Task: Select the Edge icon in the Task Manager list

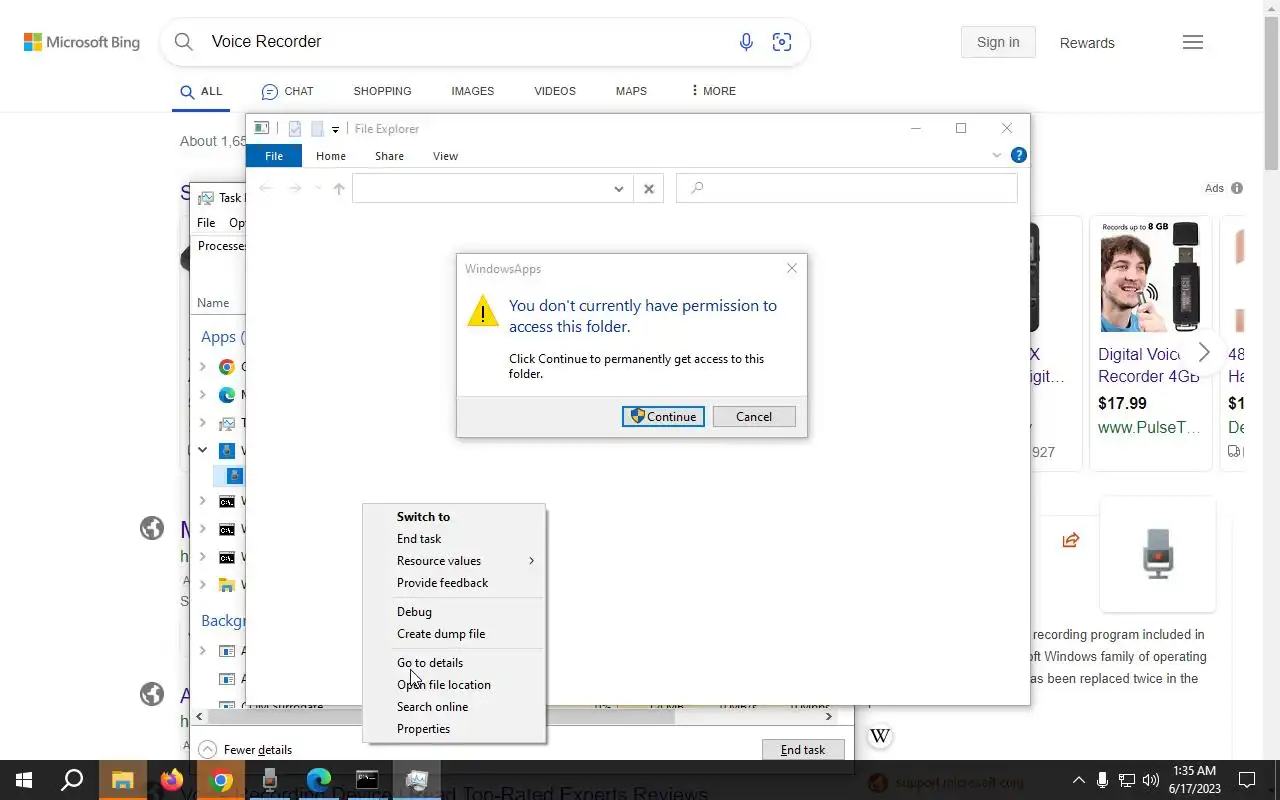Action: [x=227, y=395]
